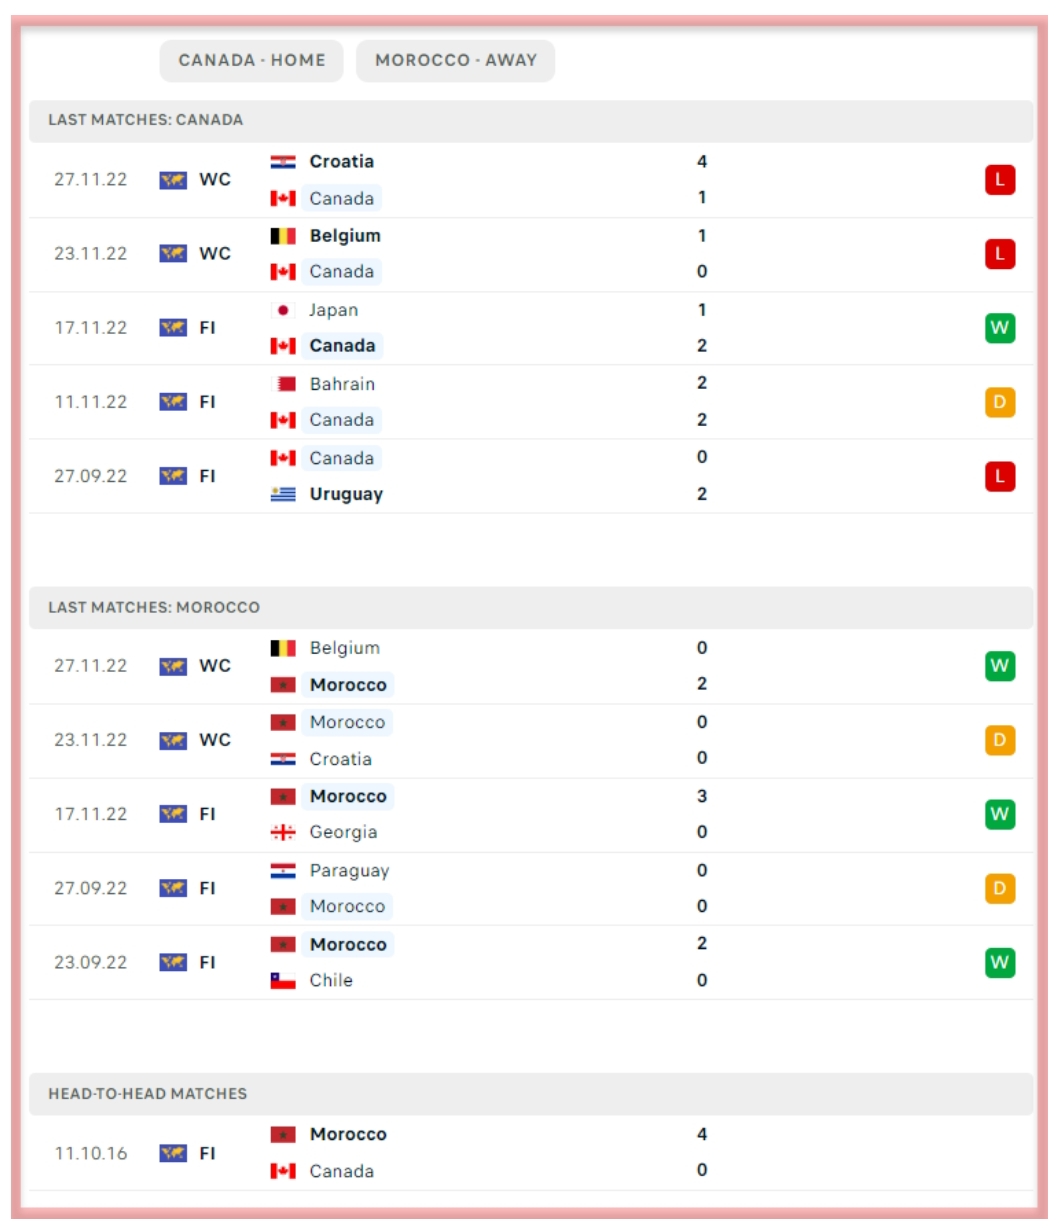The height and width of the screenshot is (1228, 1062).
Task: Click red L badge for Uruguay match
Action: tap(999, 476)
